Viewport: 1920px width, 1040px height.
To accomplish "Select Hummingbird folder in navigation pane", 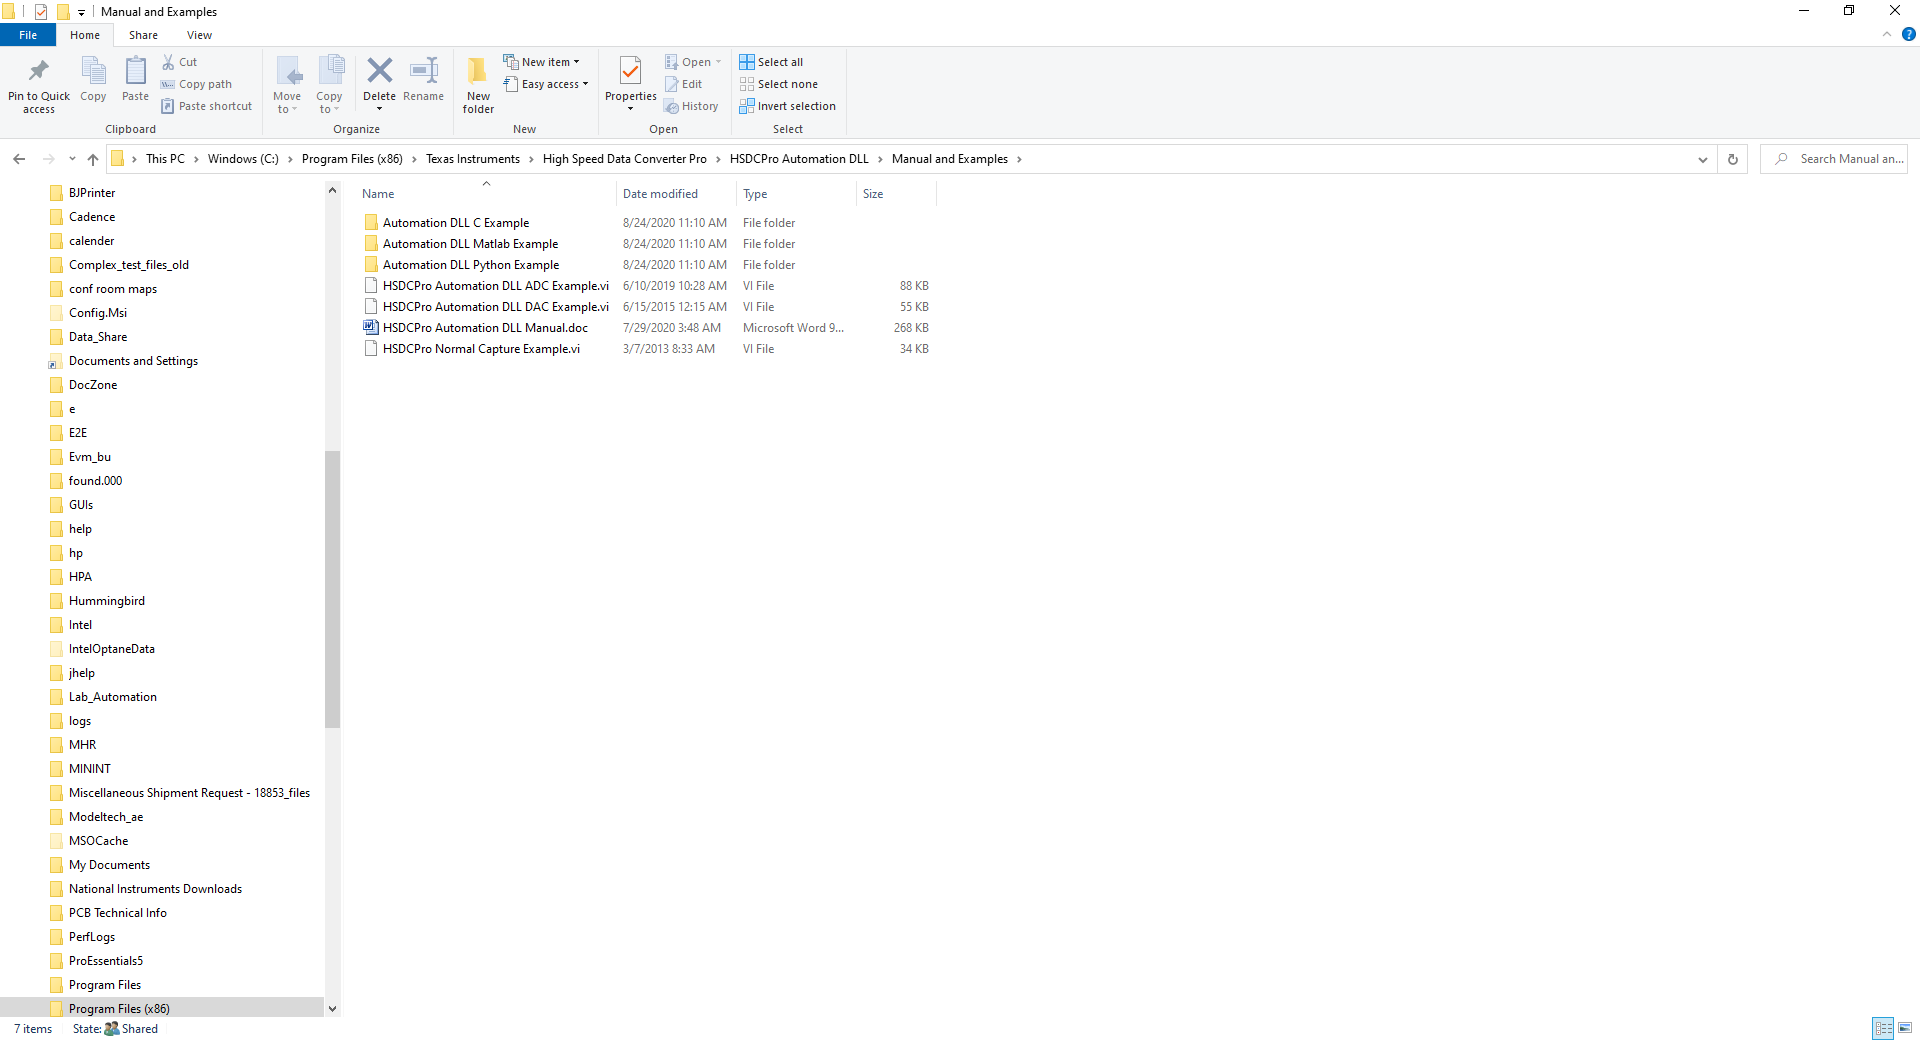I will coord(106,601).
